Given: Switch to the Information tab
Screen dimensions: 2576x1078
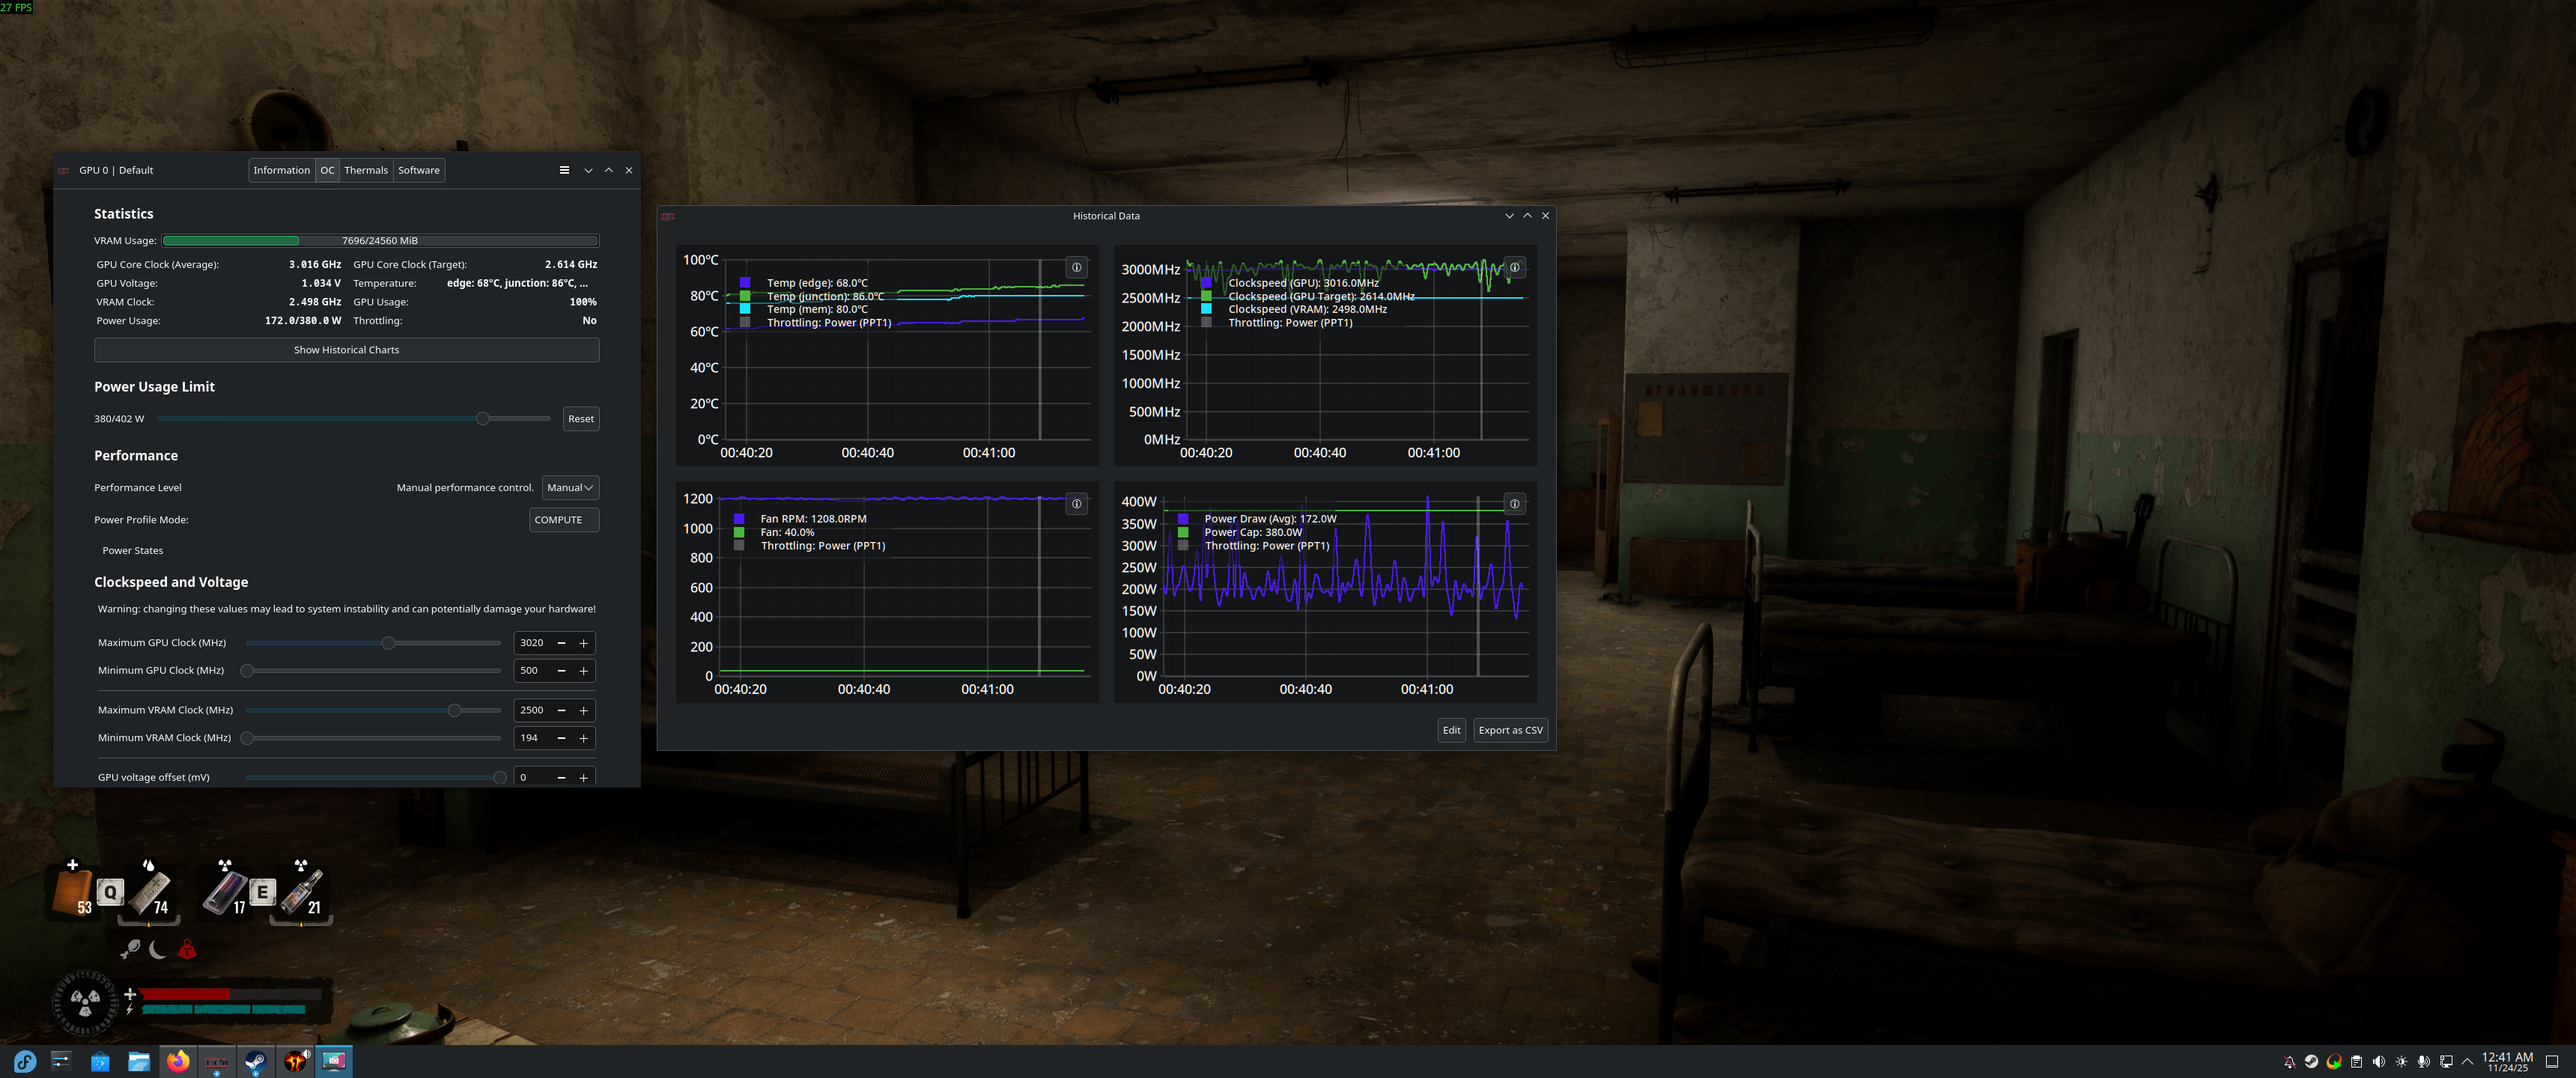Looking at the screenshot, I should [281, 170].
